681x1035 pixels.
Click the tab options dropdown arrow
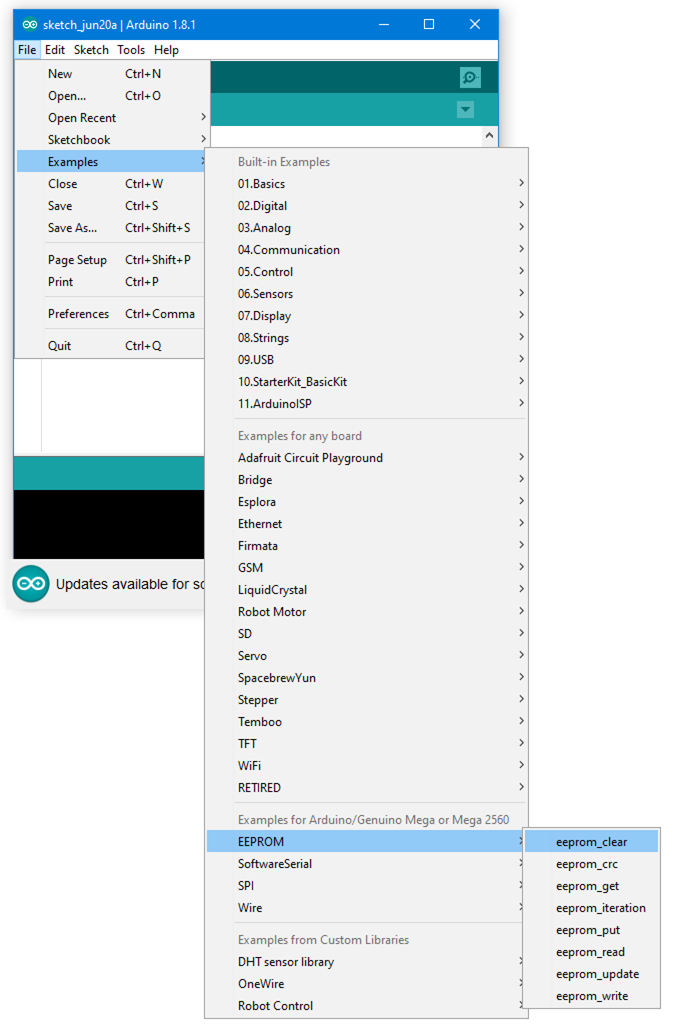point(465,110)
